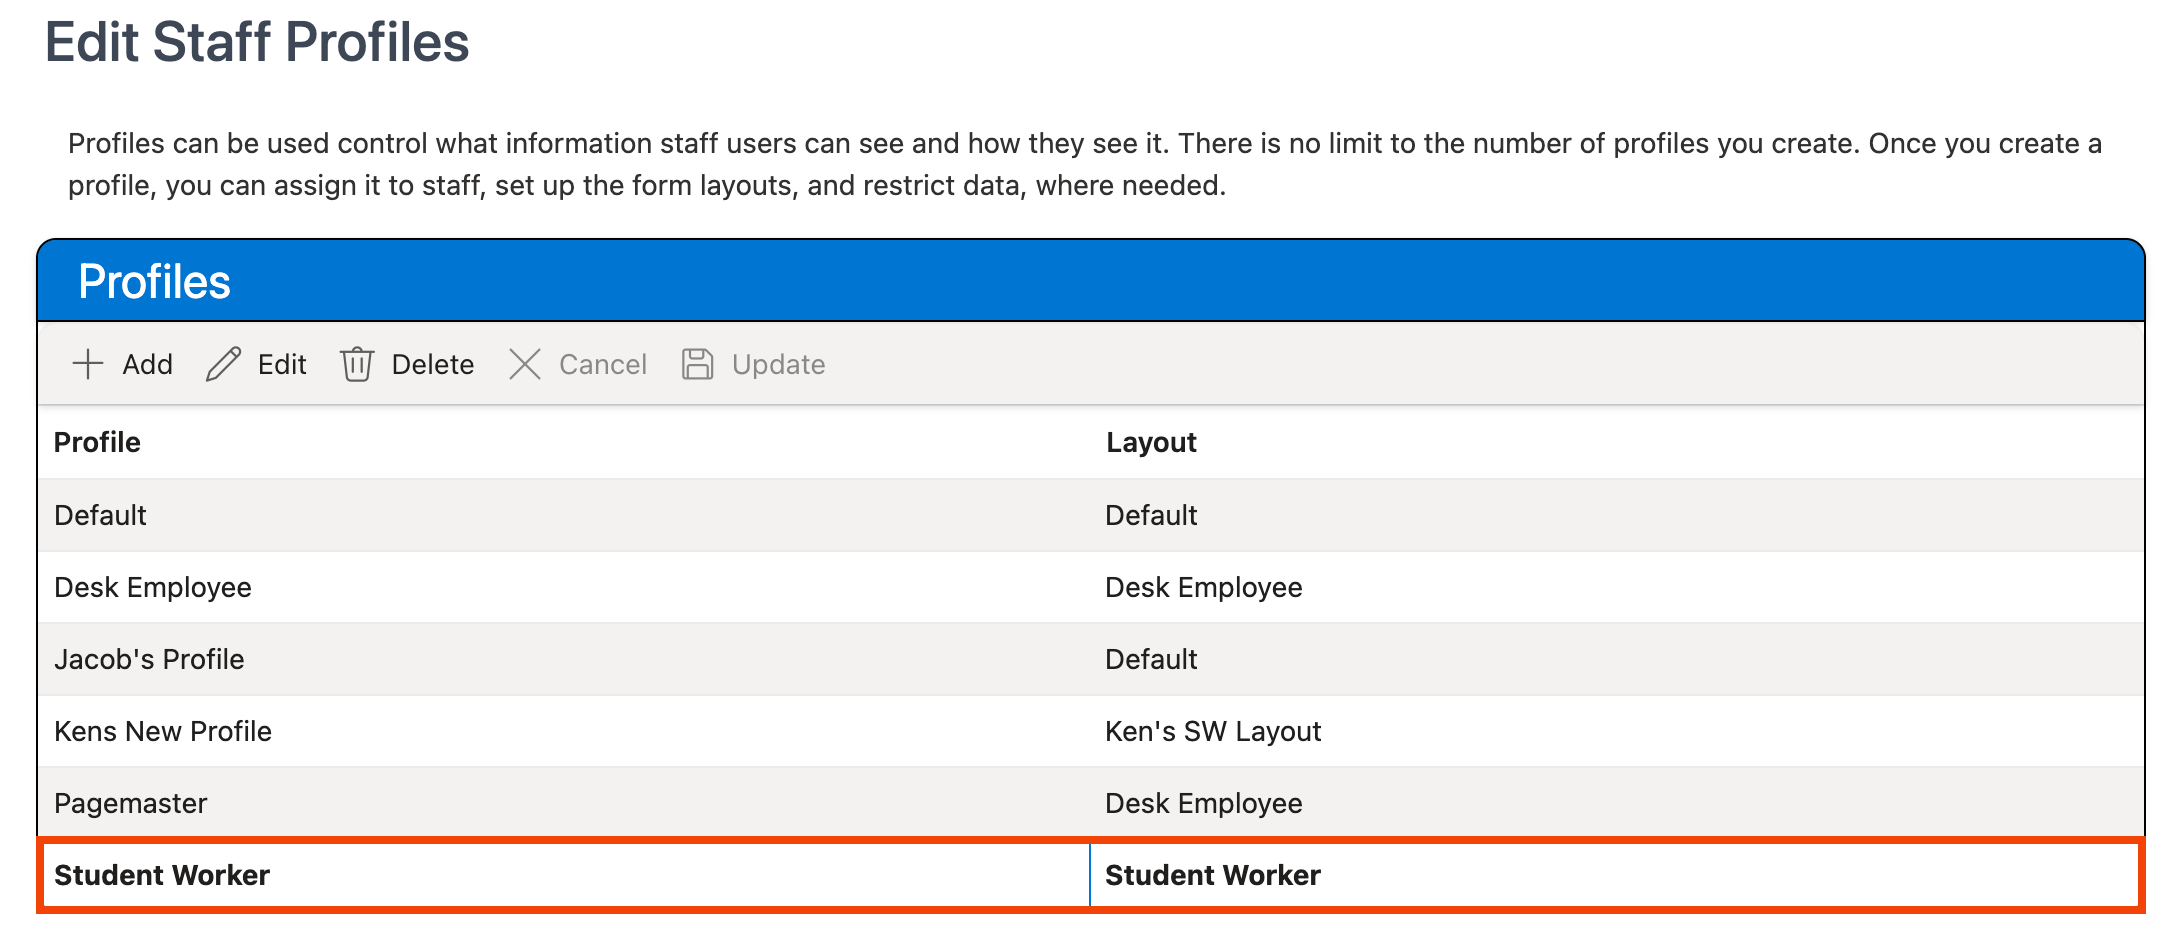The width and height of the screenshot is (2182, 940).
Task: Click the Edit button in the toolbar
Action: click(x=281, y=364)
